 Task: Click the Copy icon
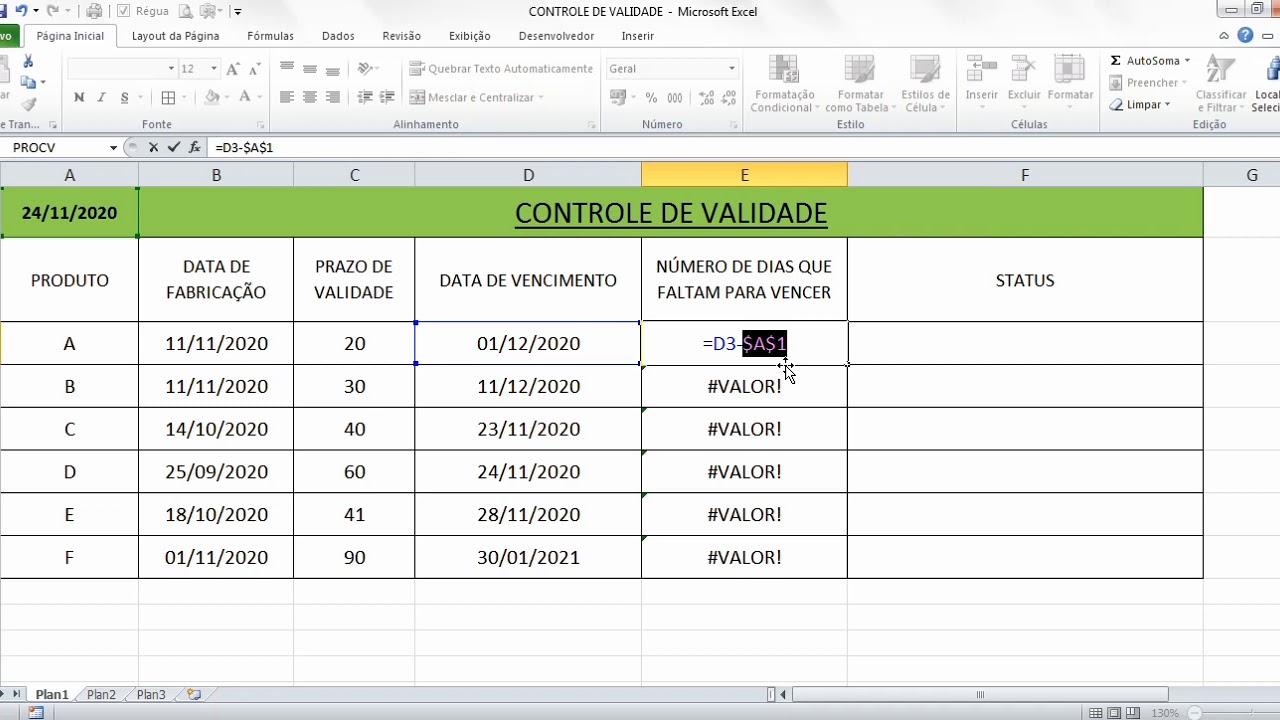(x=28, y=83)
